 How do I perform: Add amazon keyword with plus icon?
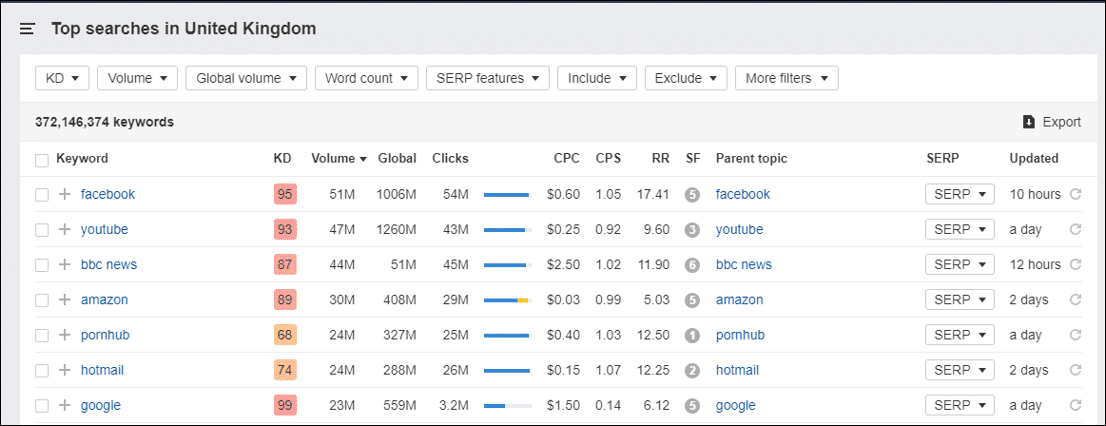point(65,300)
